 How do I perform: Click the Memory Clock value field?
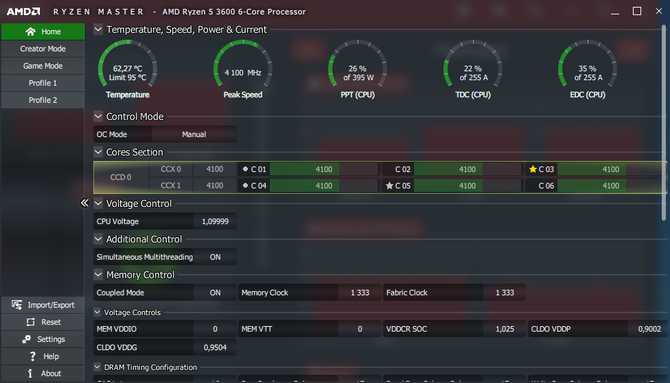click(360, 293)
